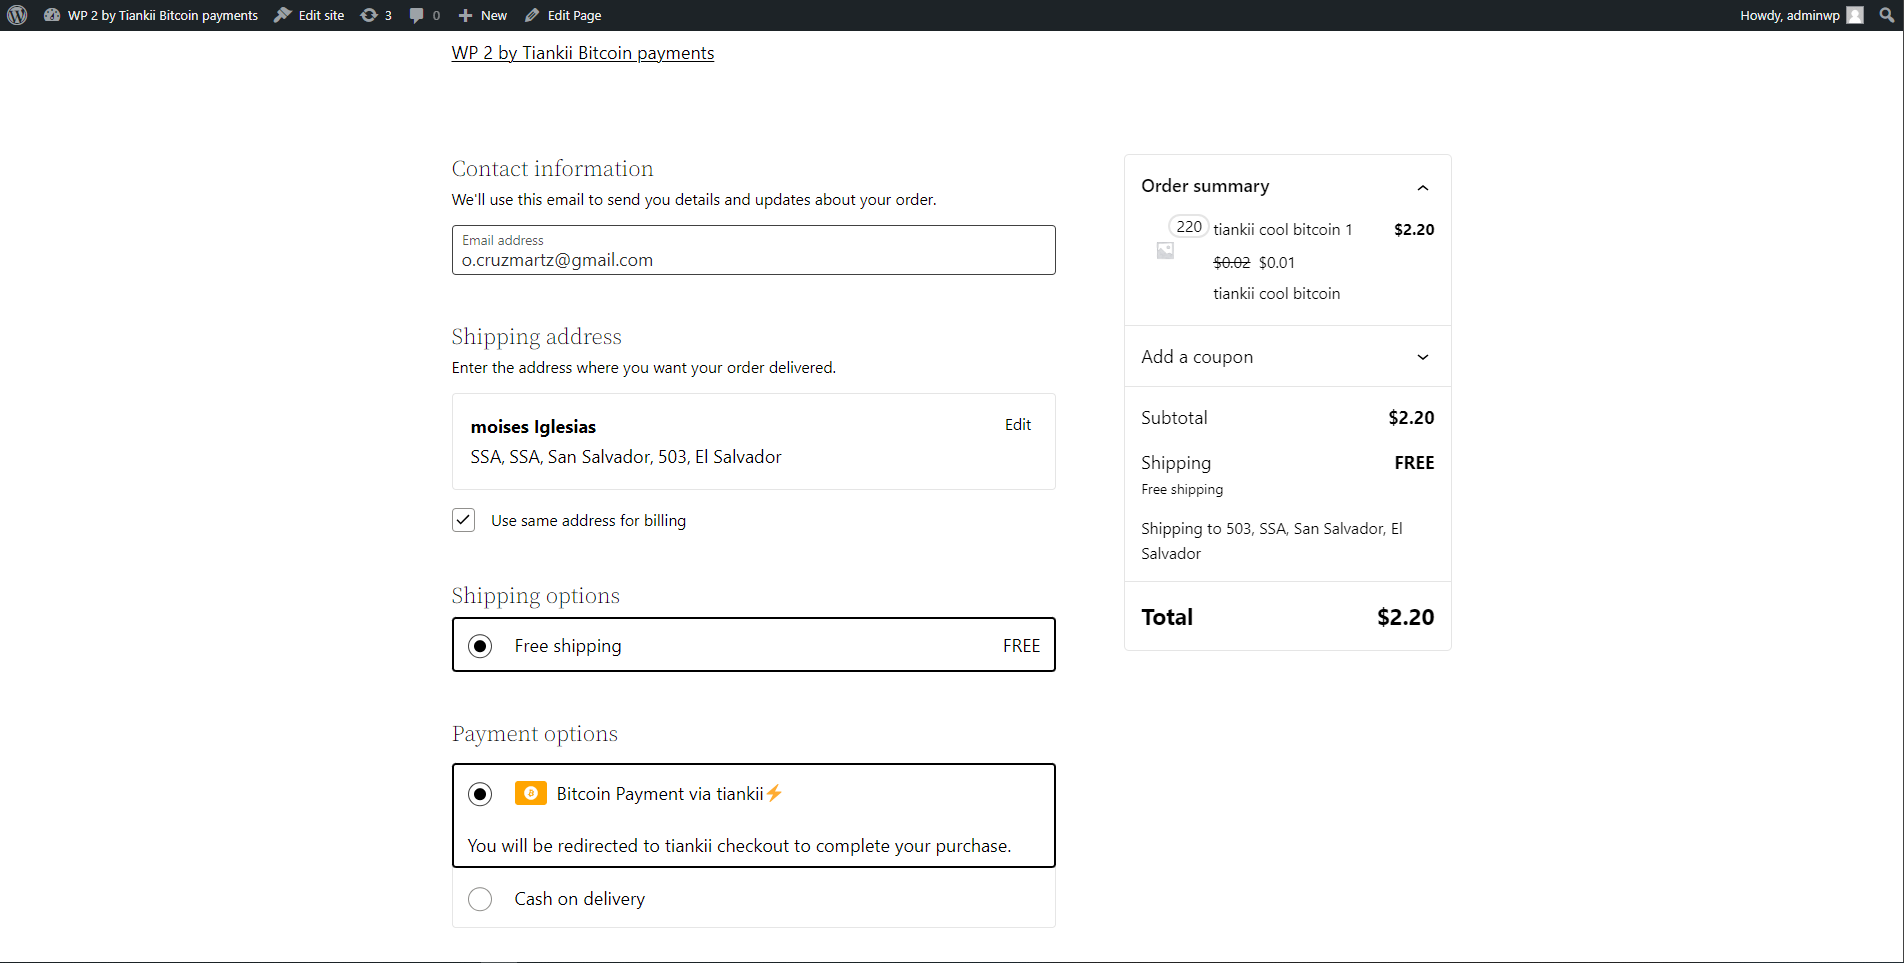The width and height of the screenshot is (1904, 963).
Task: Select the Payment options heading
Action: click(535, 734)
